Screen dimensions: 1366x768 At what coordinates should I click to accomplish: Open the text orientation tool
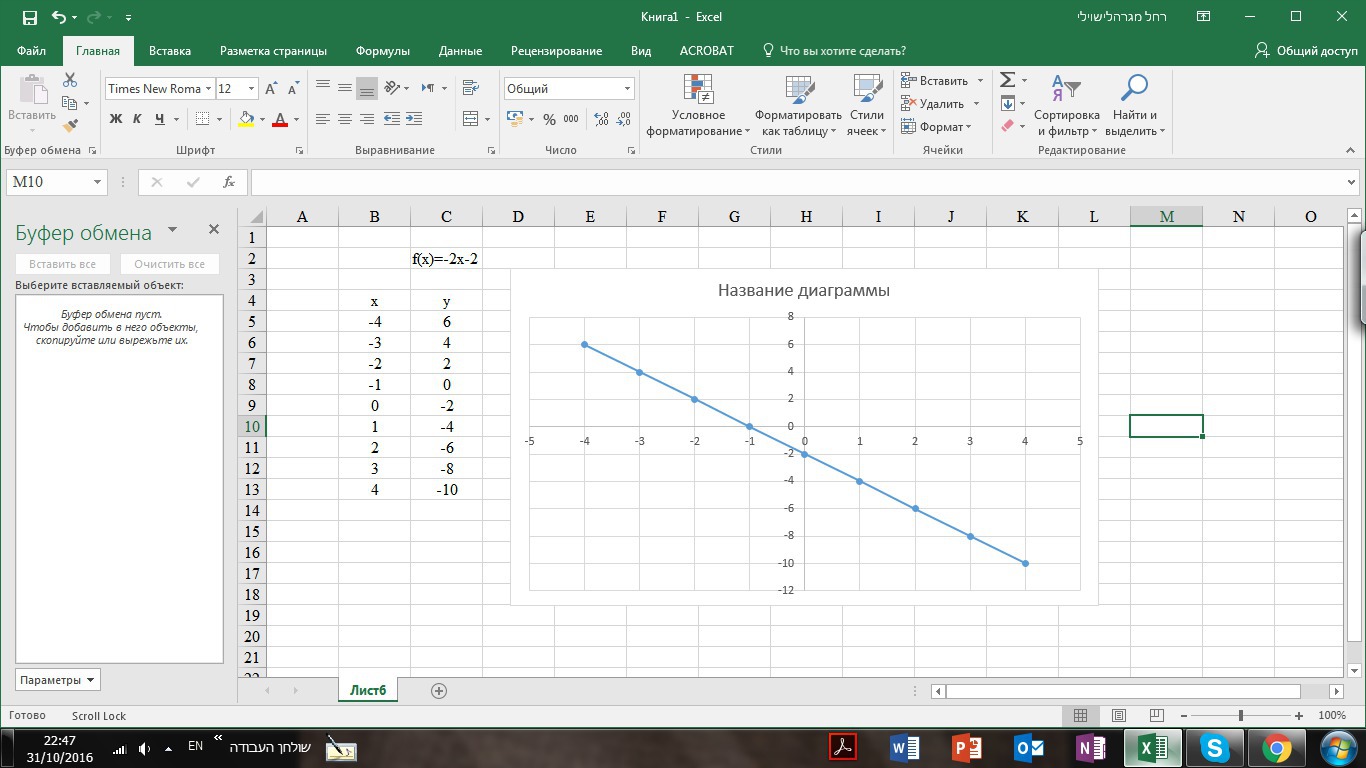(x=391, y=88)
